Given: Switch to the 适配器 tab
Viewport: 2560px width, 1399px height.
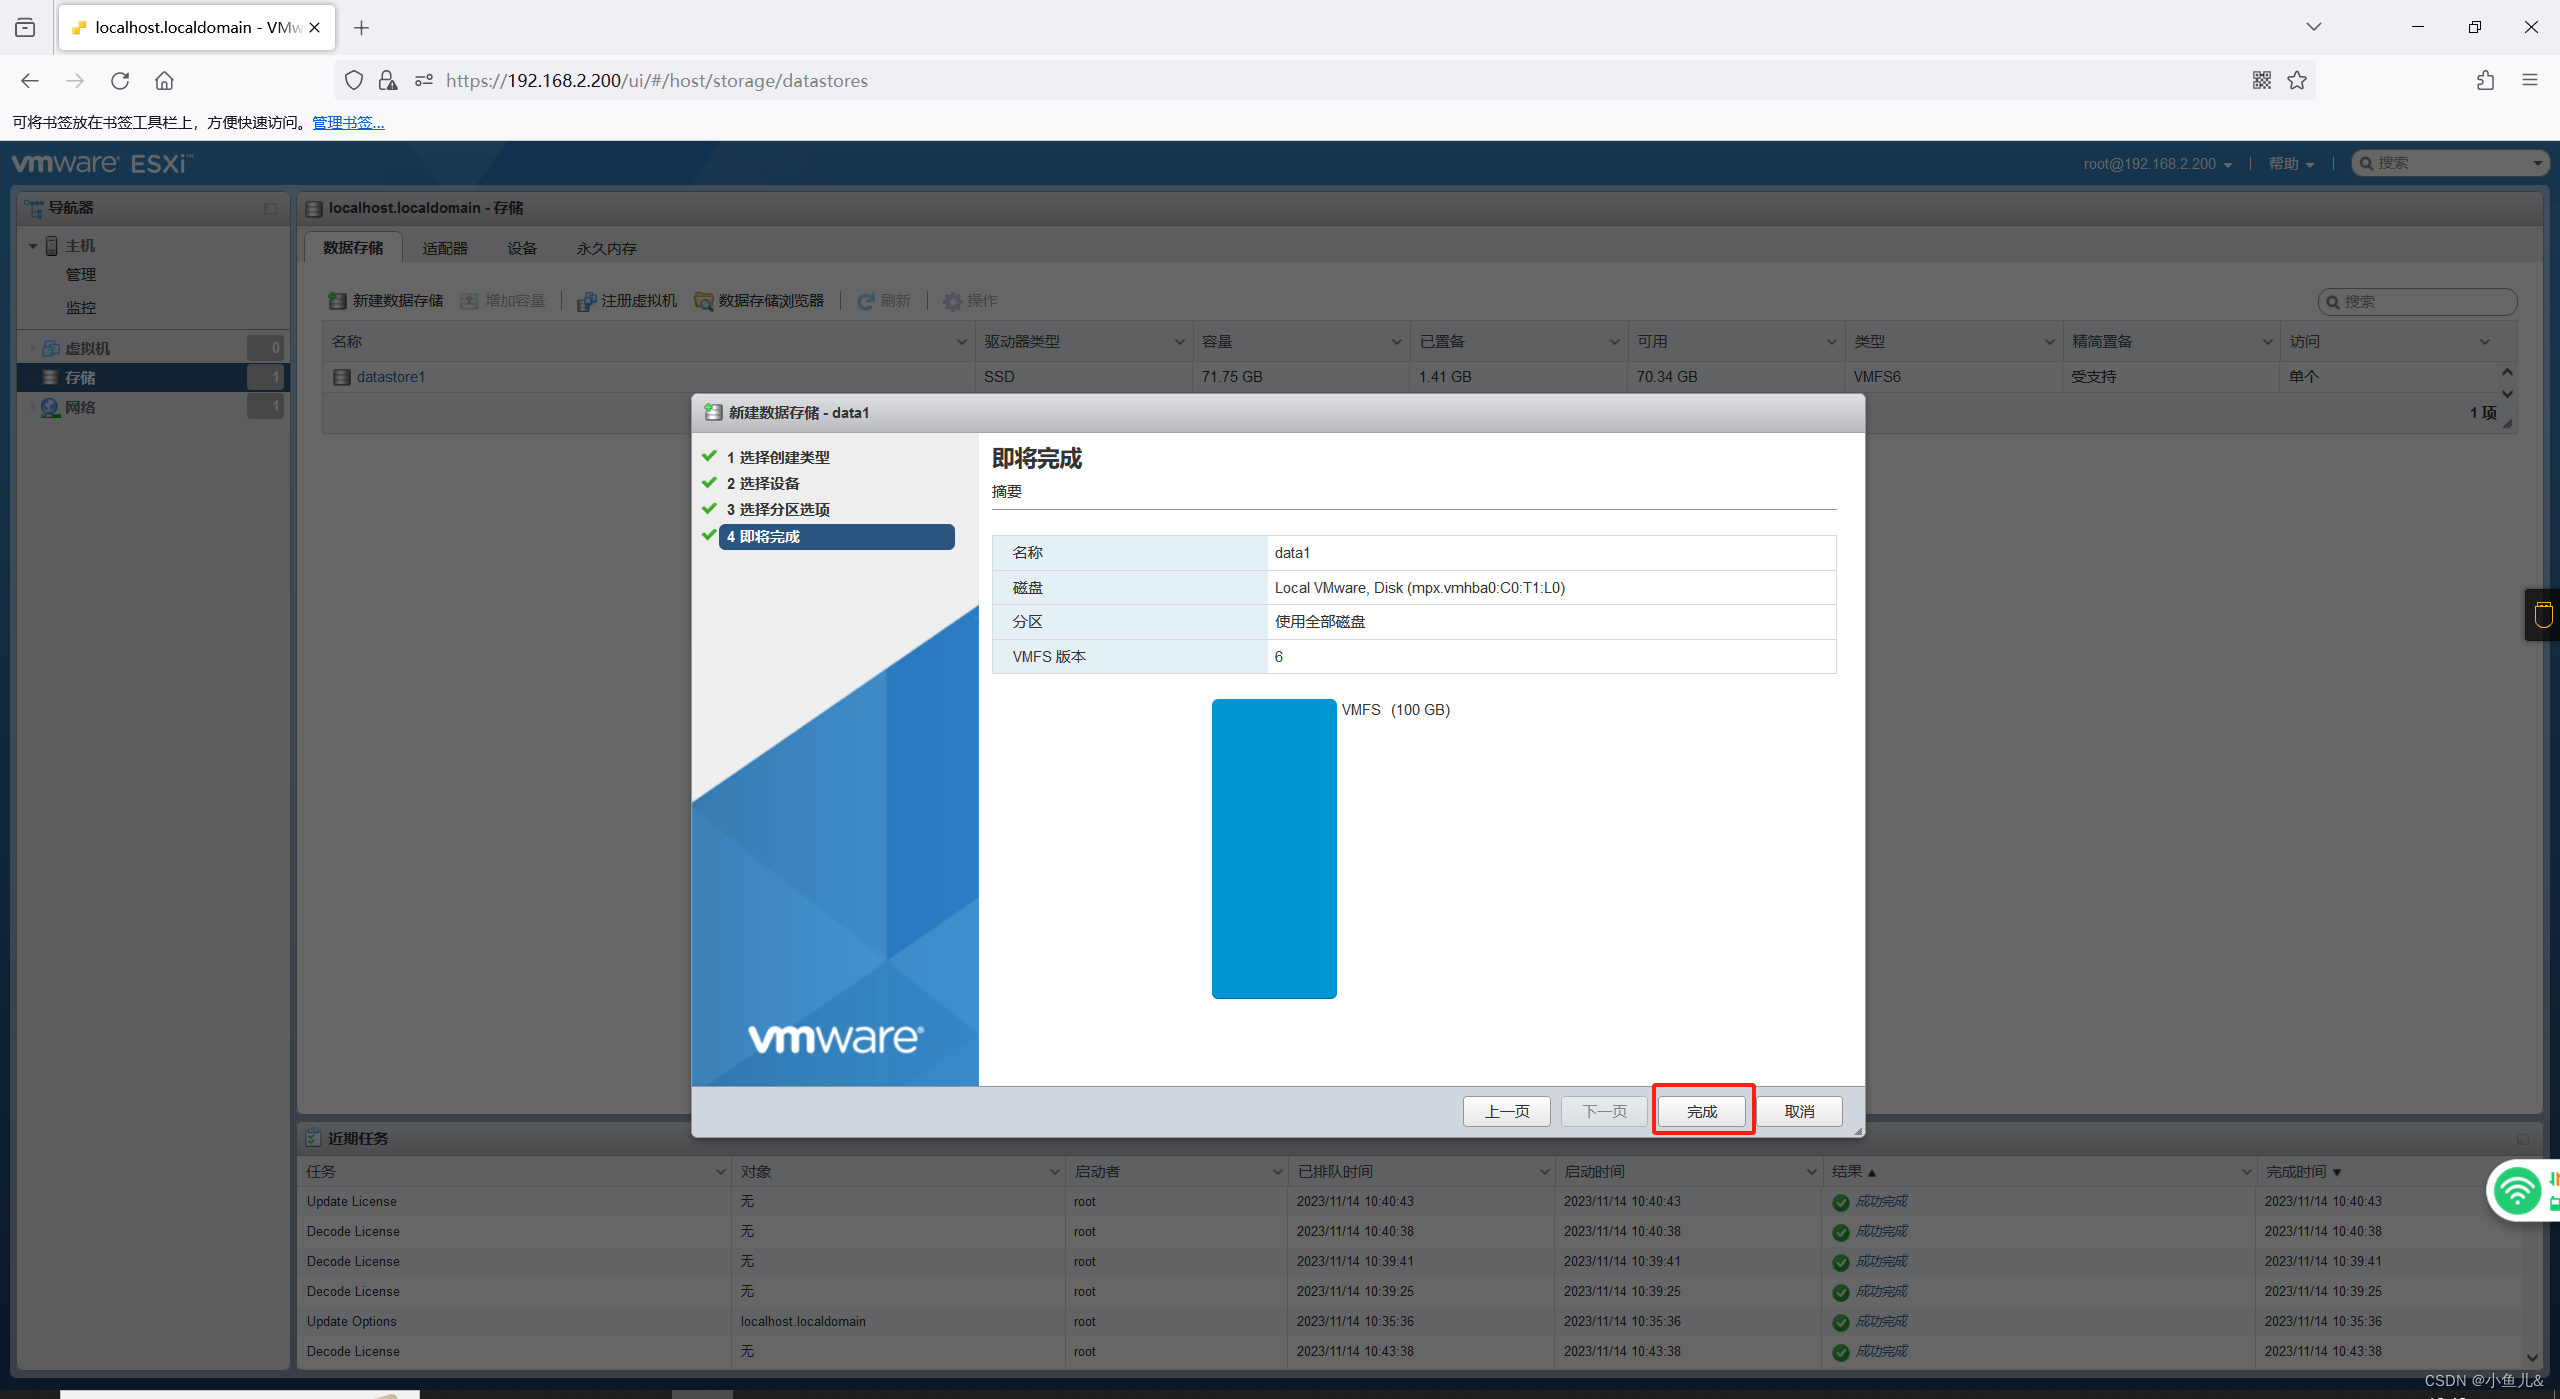Looking at the screenshot, I should [444, 248].
